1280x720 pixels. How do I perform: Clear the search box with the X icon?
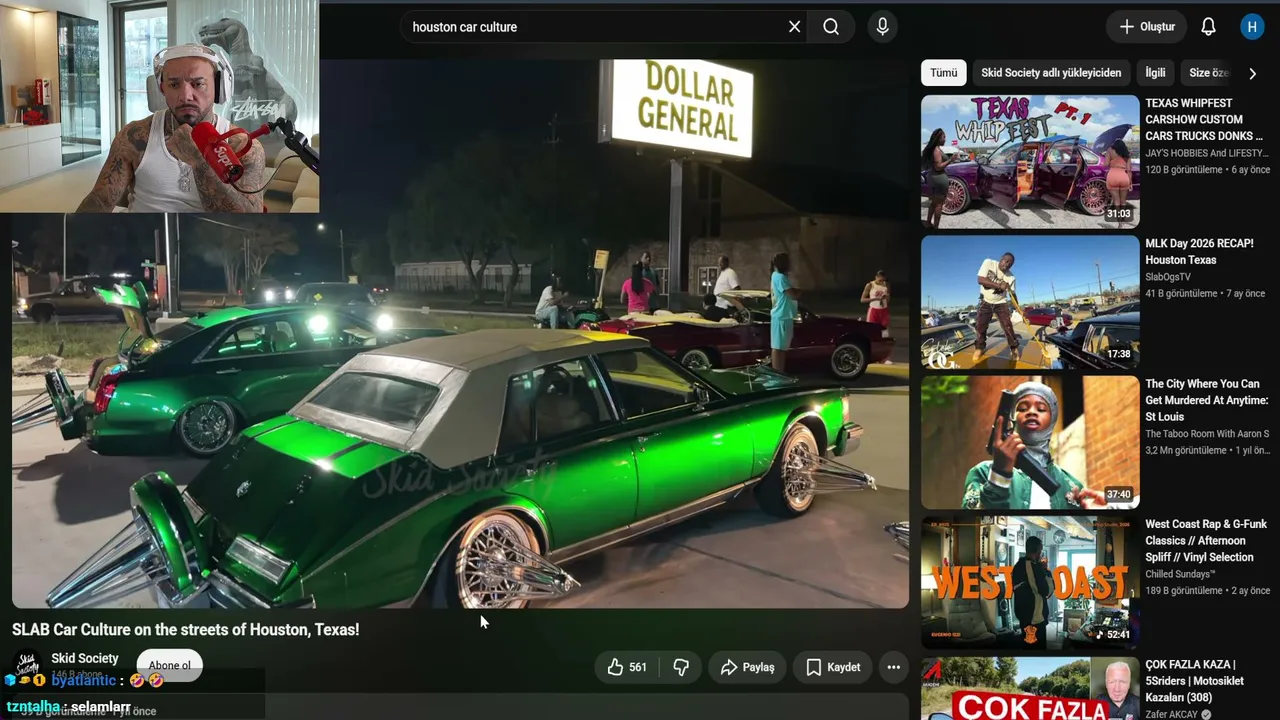[x=794, y=27]
